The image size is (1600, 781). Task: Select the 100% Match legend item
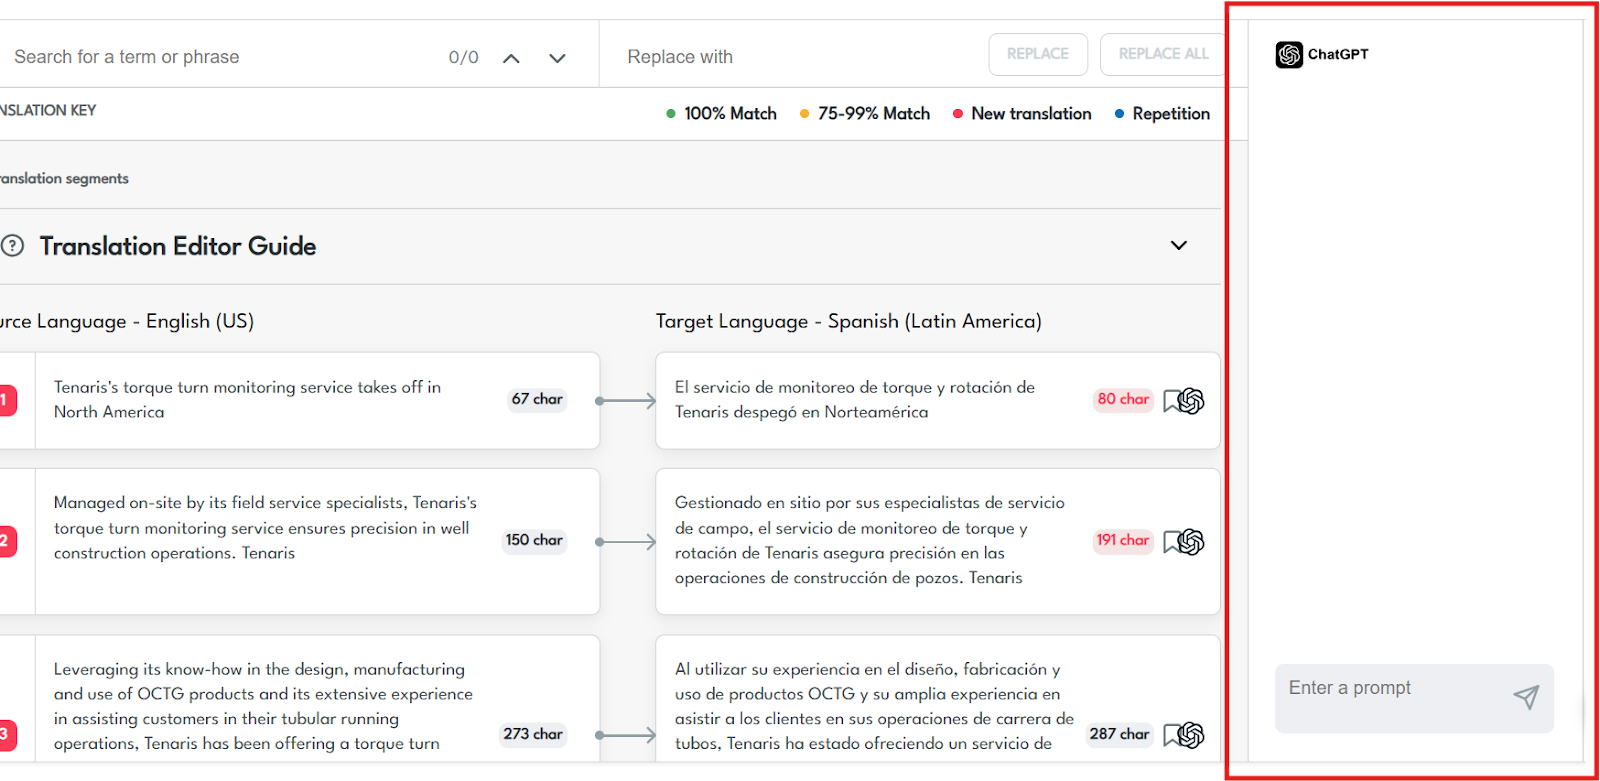click(721, 114)
